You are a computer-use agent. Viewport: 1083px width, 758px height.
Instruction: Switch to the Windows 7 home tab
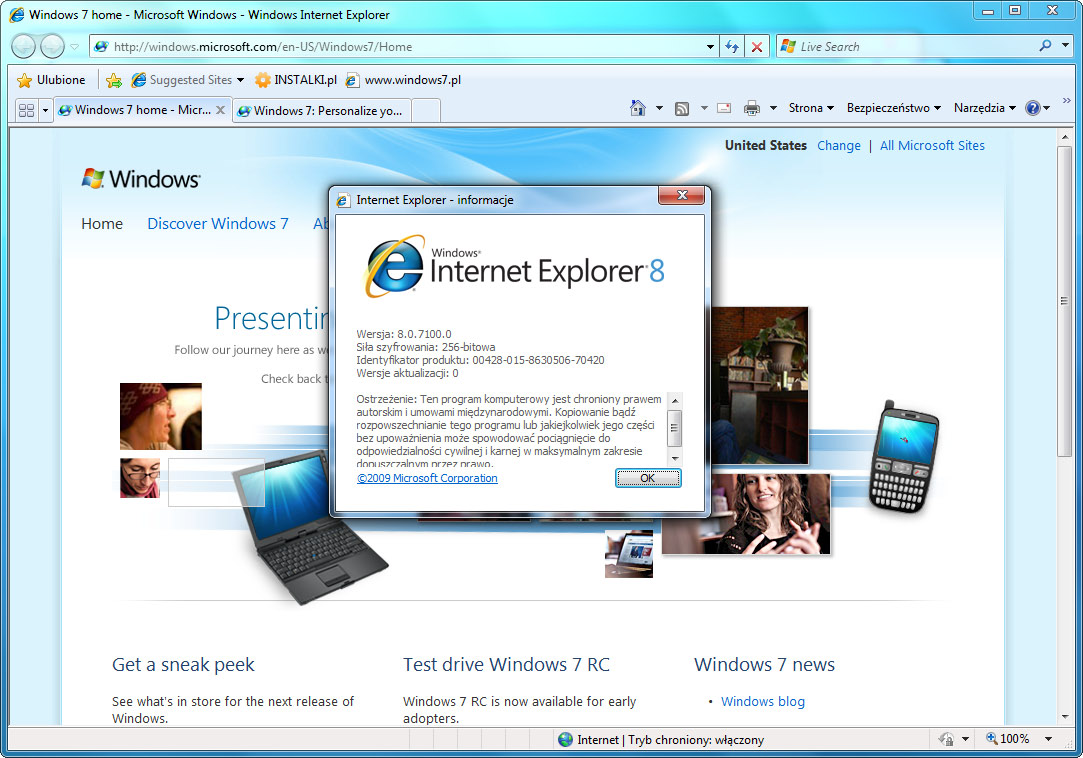point(135,110)
